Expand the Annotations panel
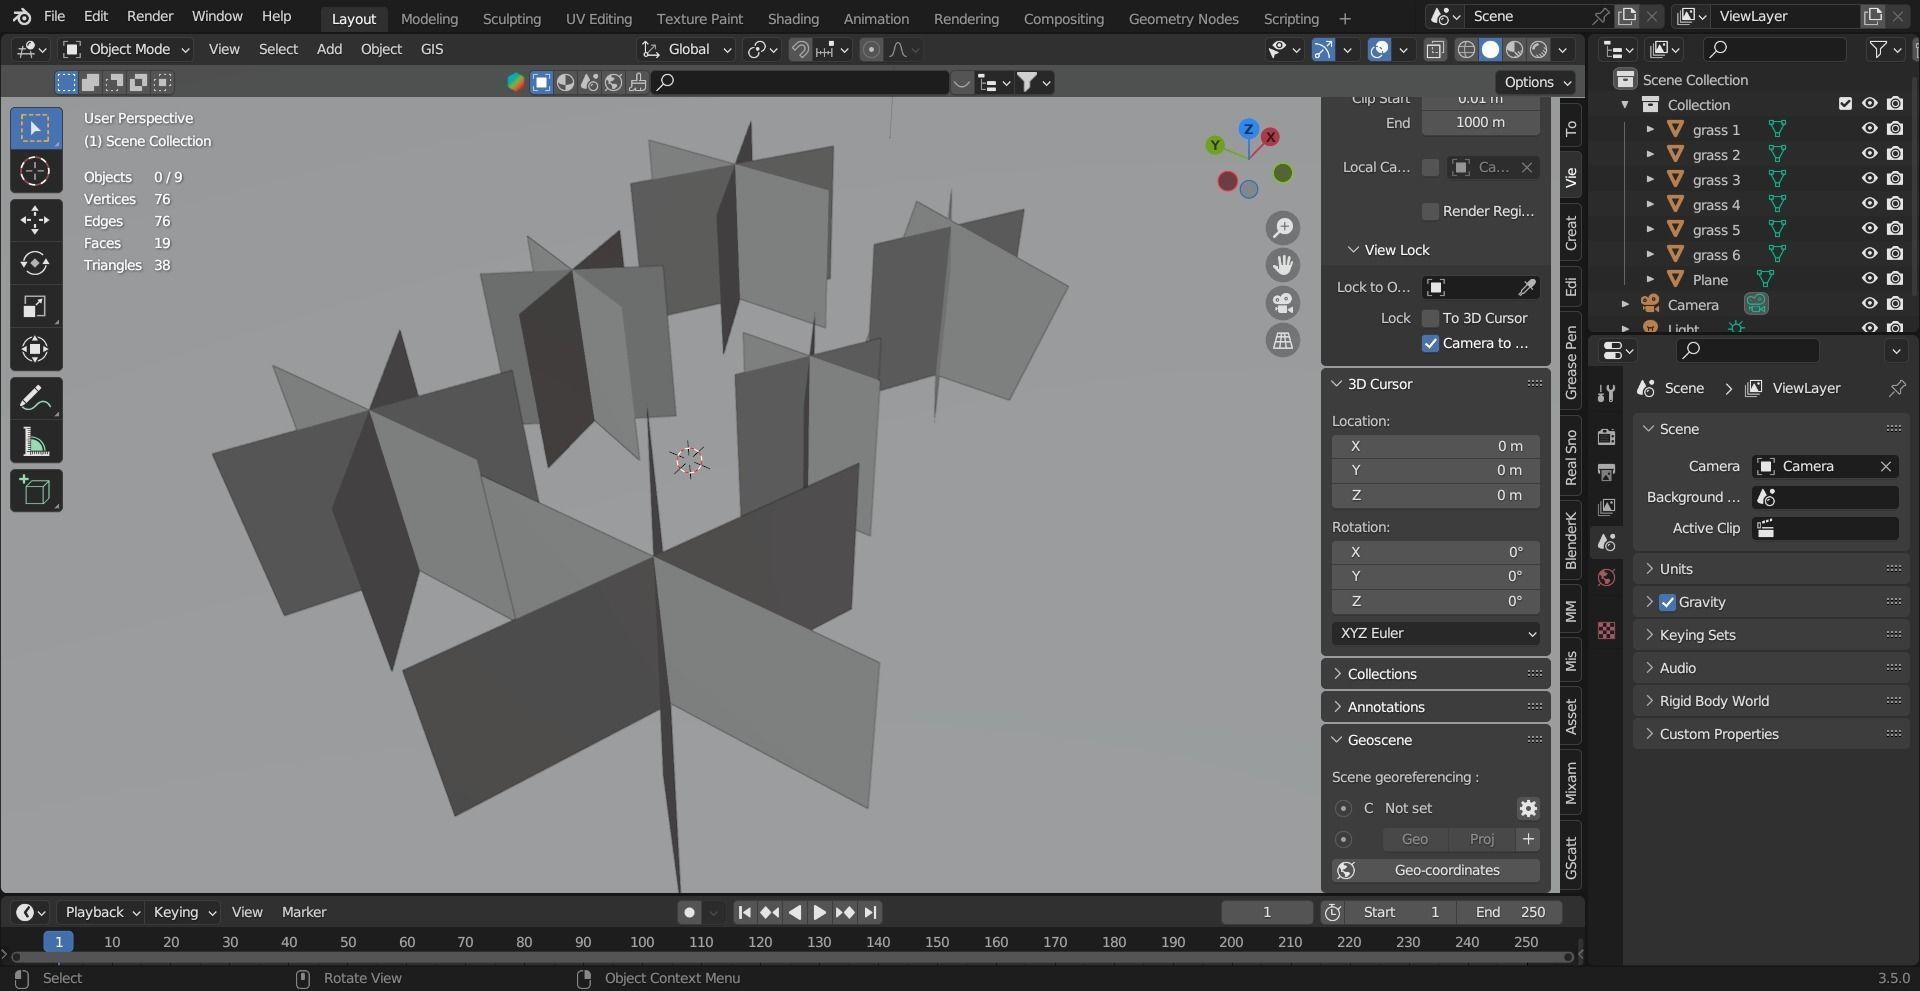Screen dimensions: 1920x991 coord(1436,707)
